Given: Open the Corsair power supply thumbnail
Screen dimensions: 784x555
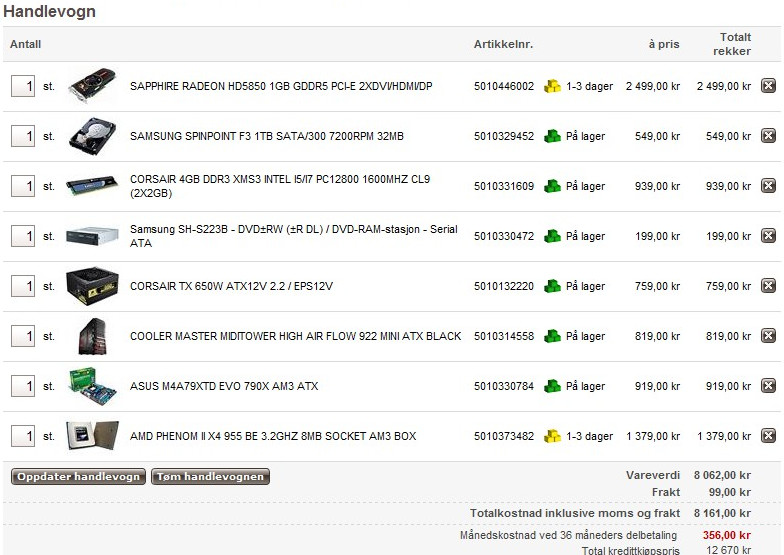Looking at the screenshot, I should pyautogui.click(x=92, y=286).
